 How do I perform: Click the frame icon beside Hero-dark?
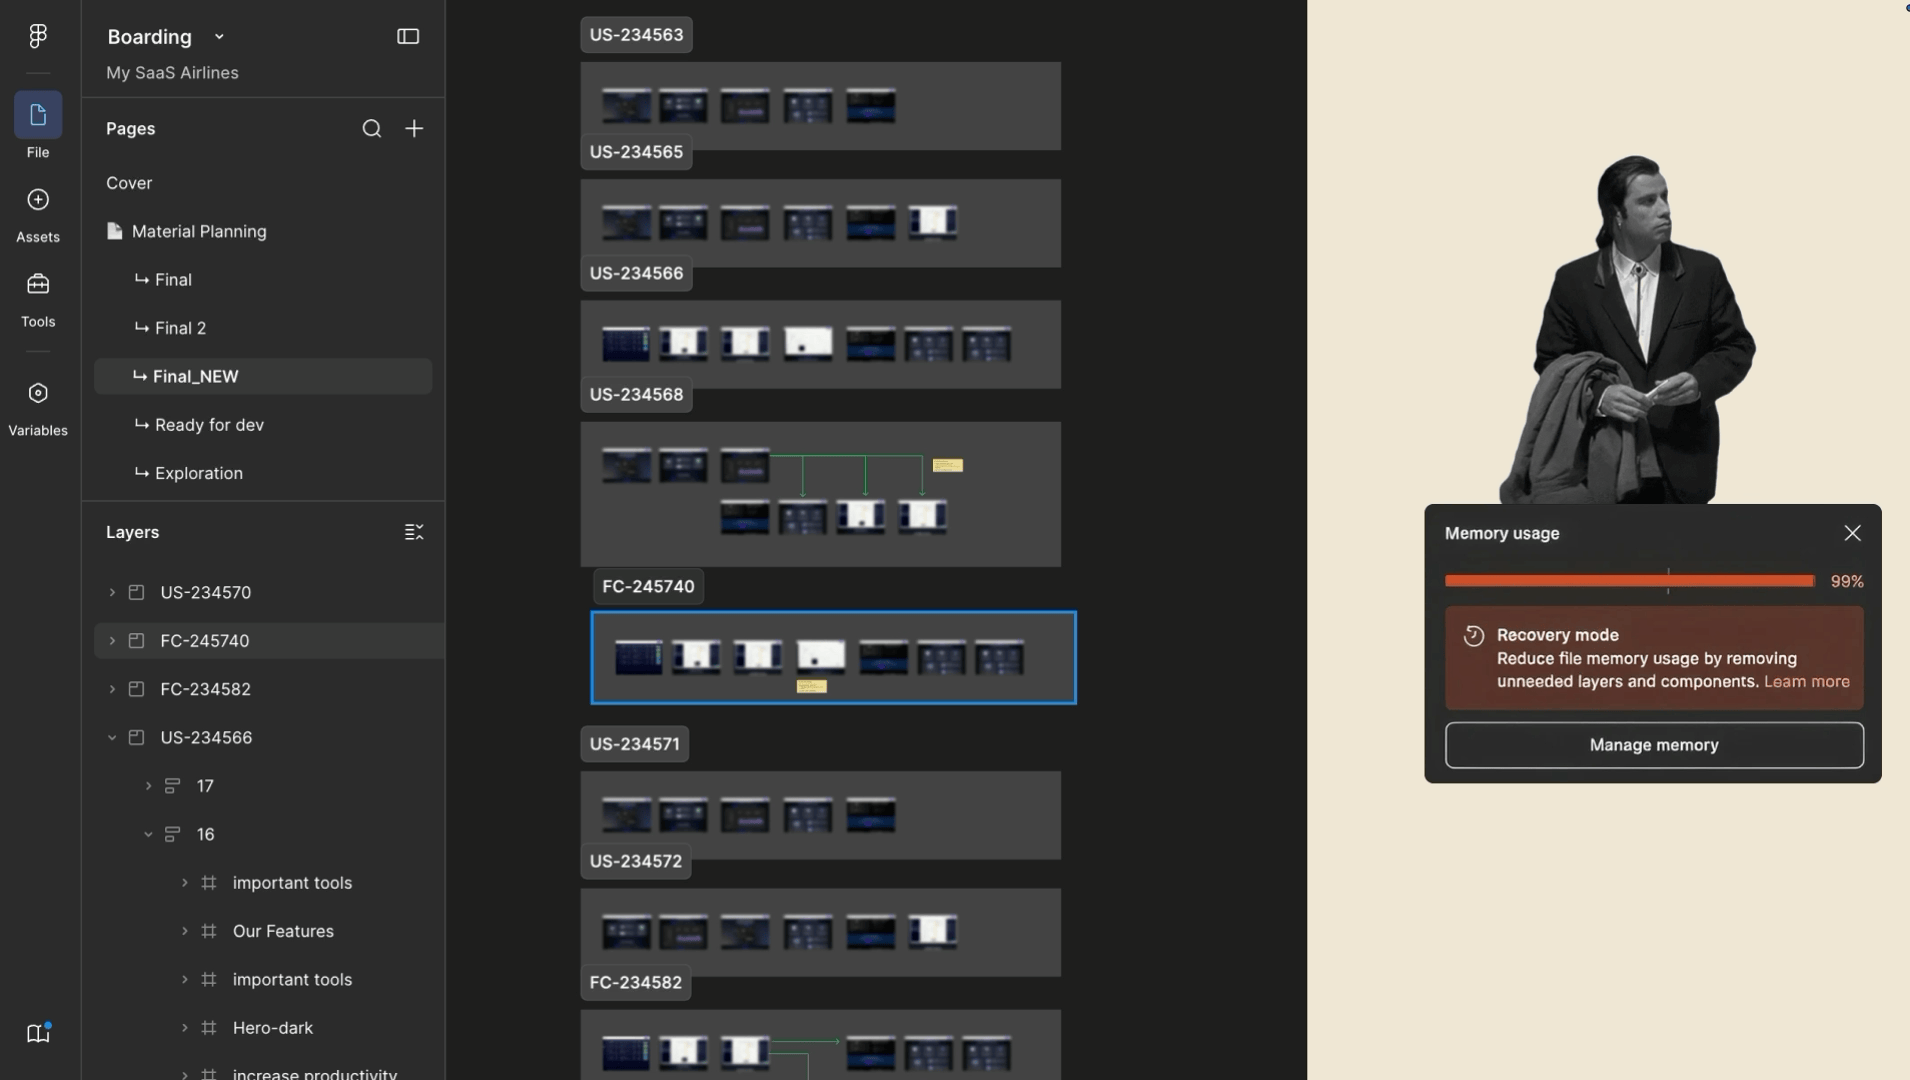pos(209,1028)
